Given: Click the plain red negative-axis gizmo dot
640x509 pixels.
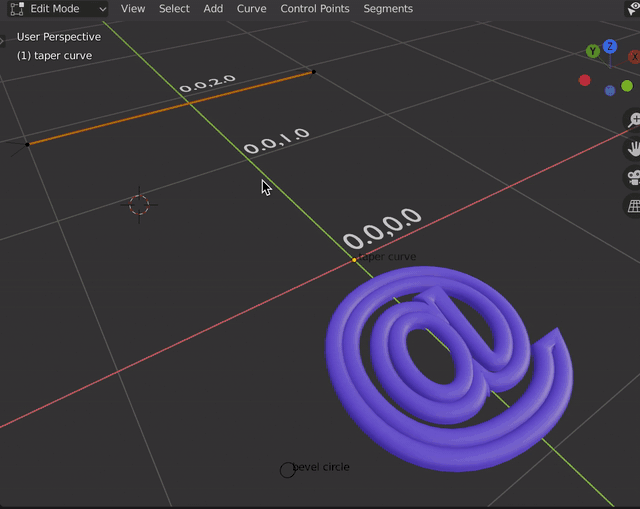Looking at the screenshot, I should tap(584, 80).
